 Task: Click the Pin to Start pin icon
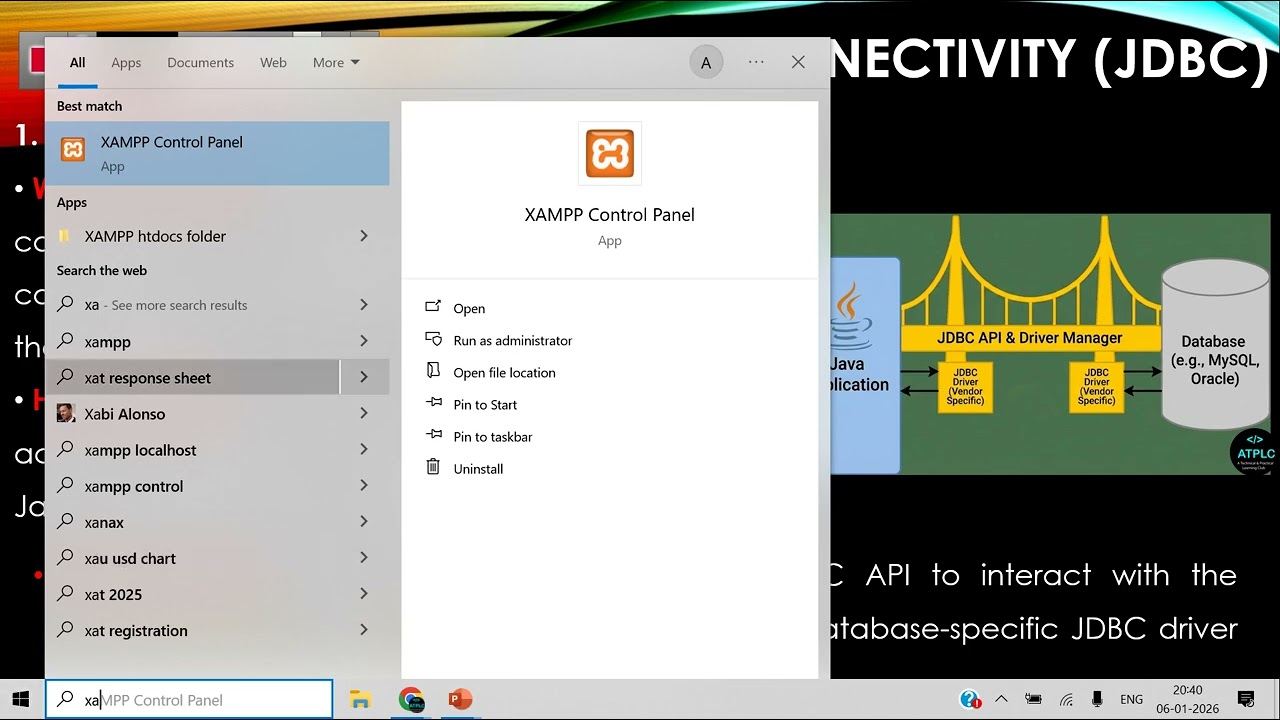click(x=433, y=403)
